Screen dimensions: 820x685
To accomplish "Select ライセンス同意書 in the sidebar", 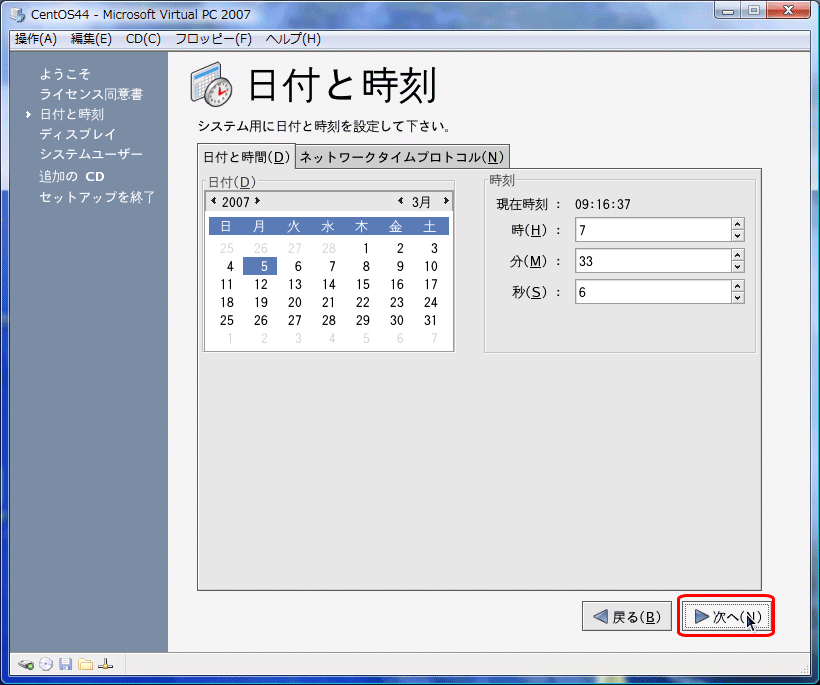I will (92, 94).
